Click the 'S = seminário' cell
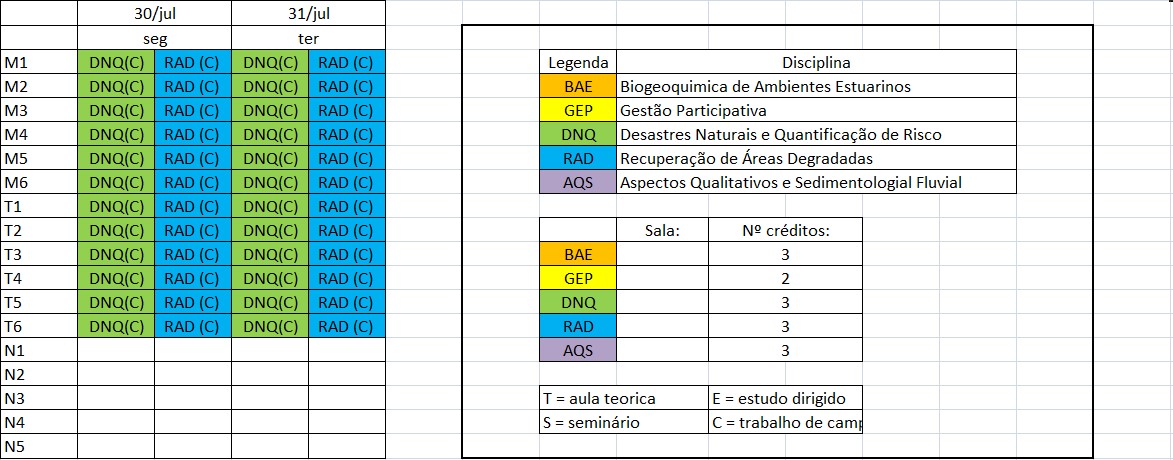 (x=624, y=422)
